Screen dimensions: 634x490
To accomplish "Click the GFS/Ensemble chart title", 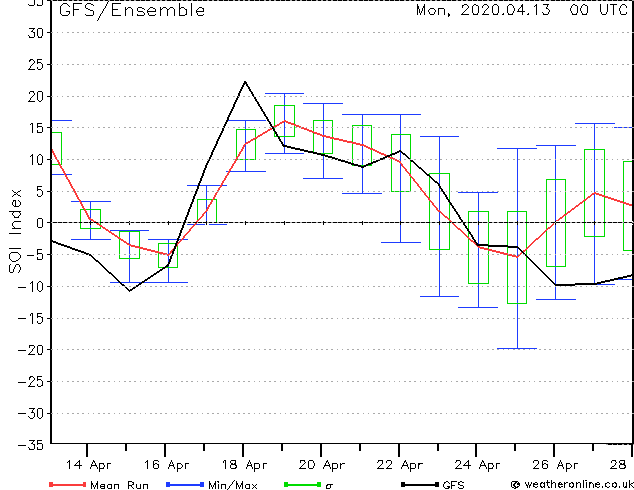I will coord(132,11).
